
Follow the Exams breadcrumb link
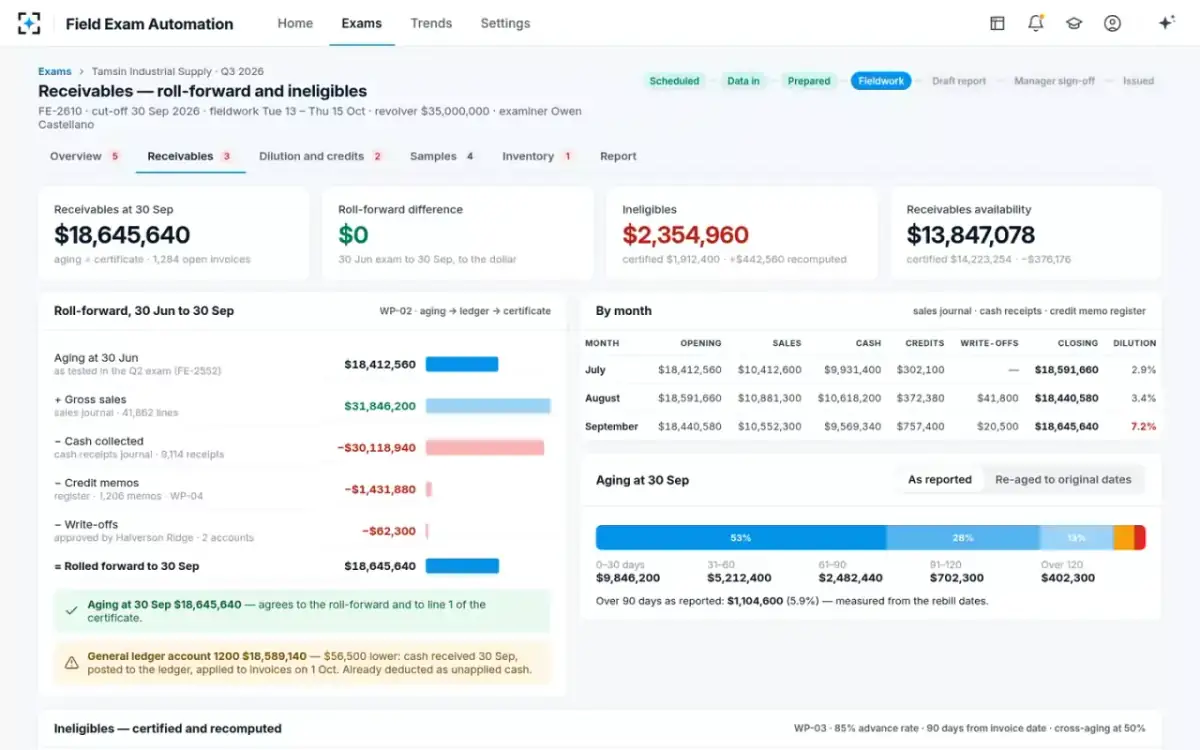point(54,72)
